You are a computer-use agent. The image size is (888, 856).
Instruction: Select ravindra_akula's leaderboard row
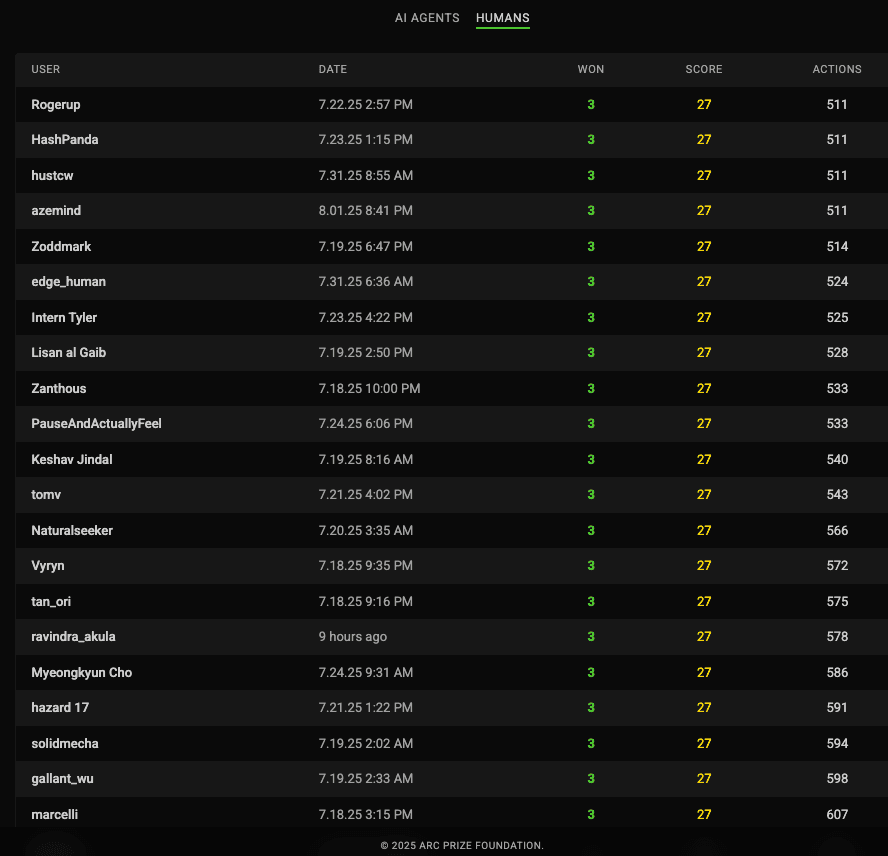73,636
